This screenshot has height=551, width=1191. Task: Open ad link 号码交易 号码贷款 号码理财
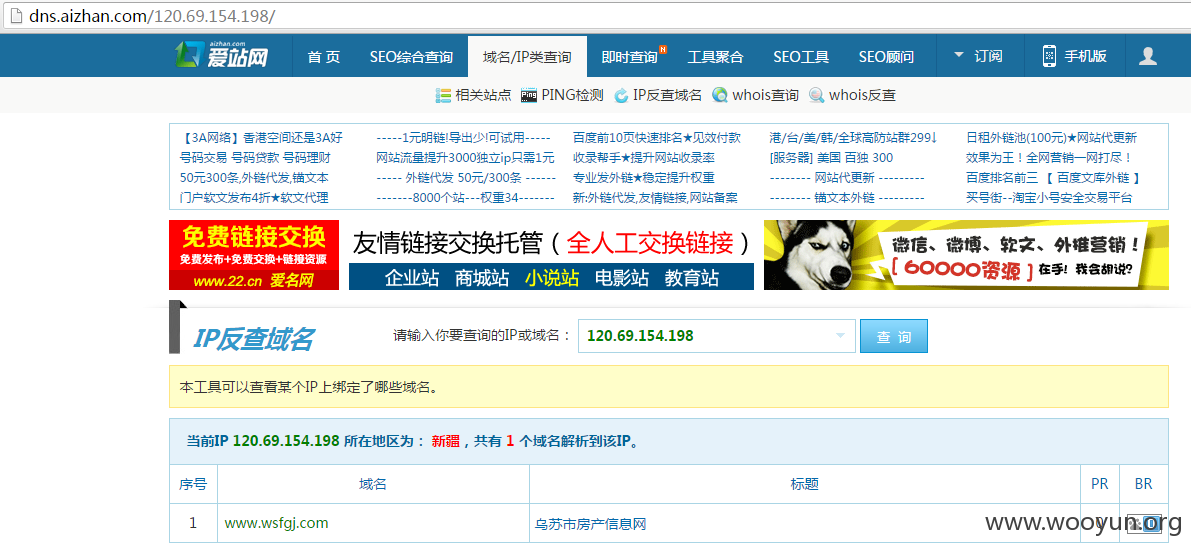[255, 158]
